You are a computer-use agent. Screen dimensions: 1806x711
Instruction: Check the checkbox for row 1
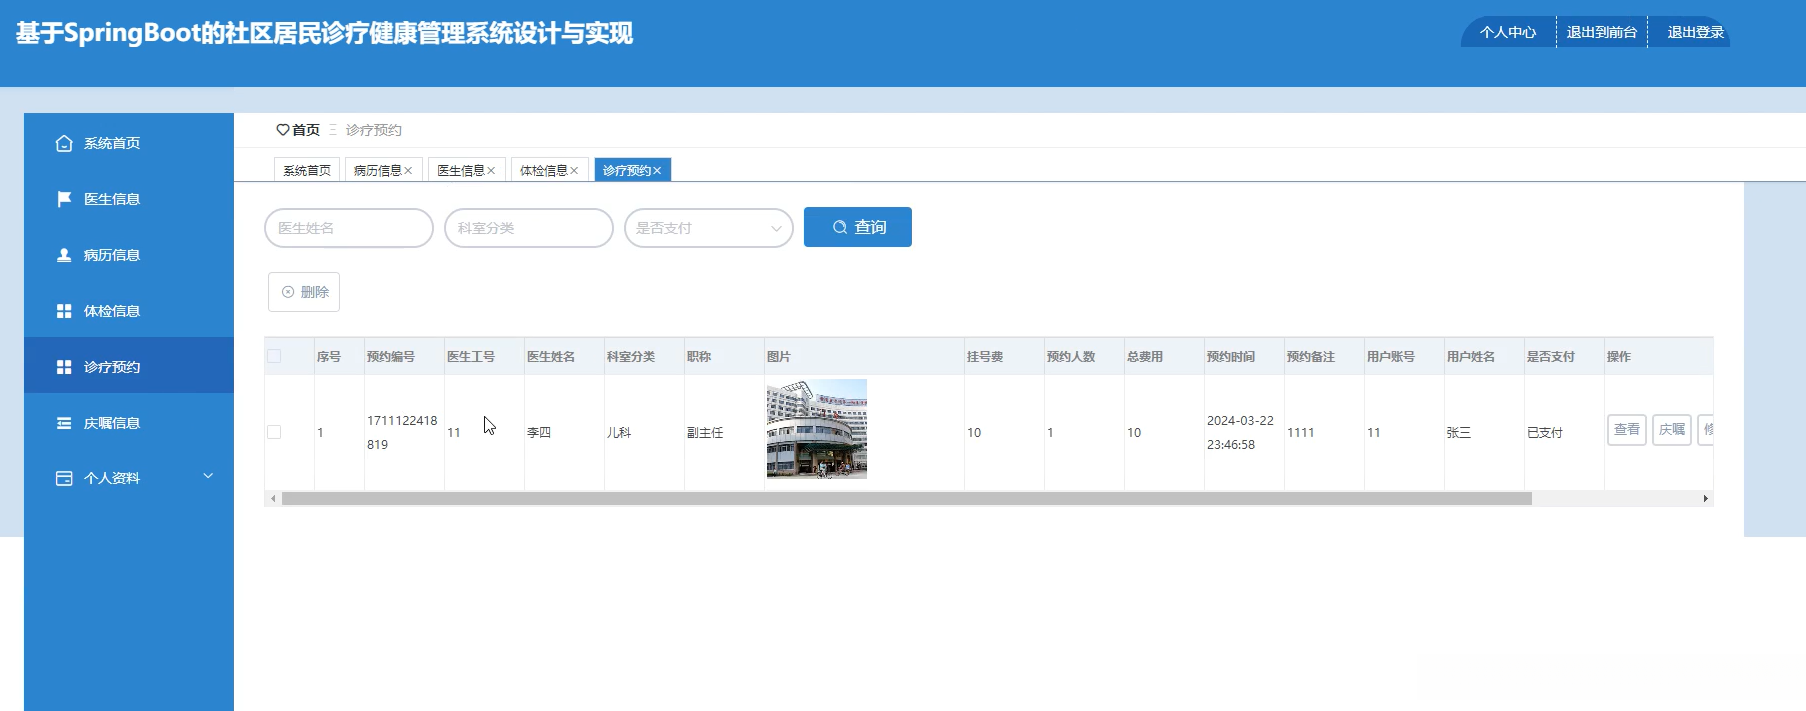274,432
